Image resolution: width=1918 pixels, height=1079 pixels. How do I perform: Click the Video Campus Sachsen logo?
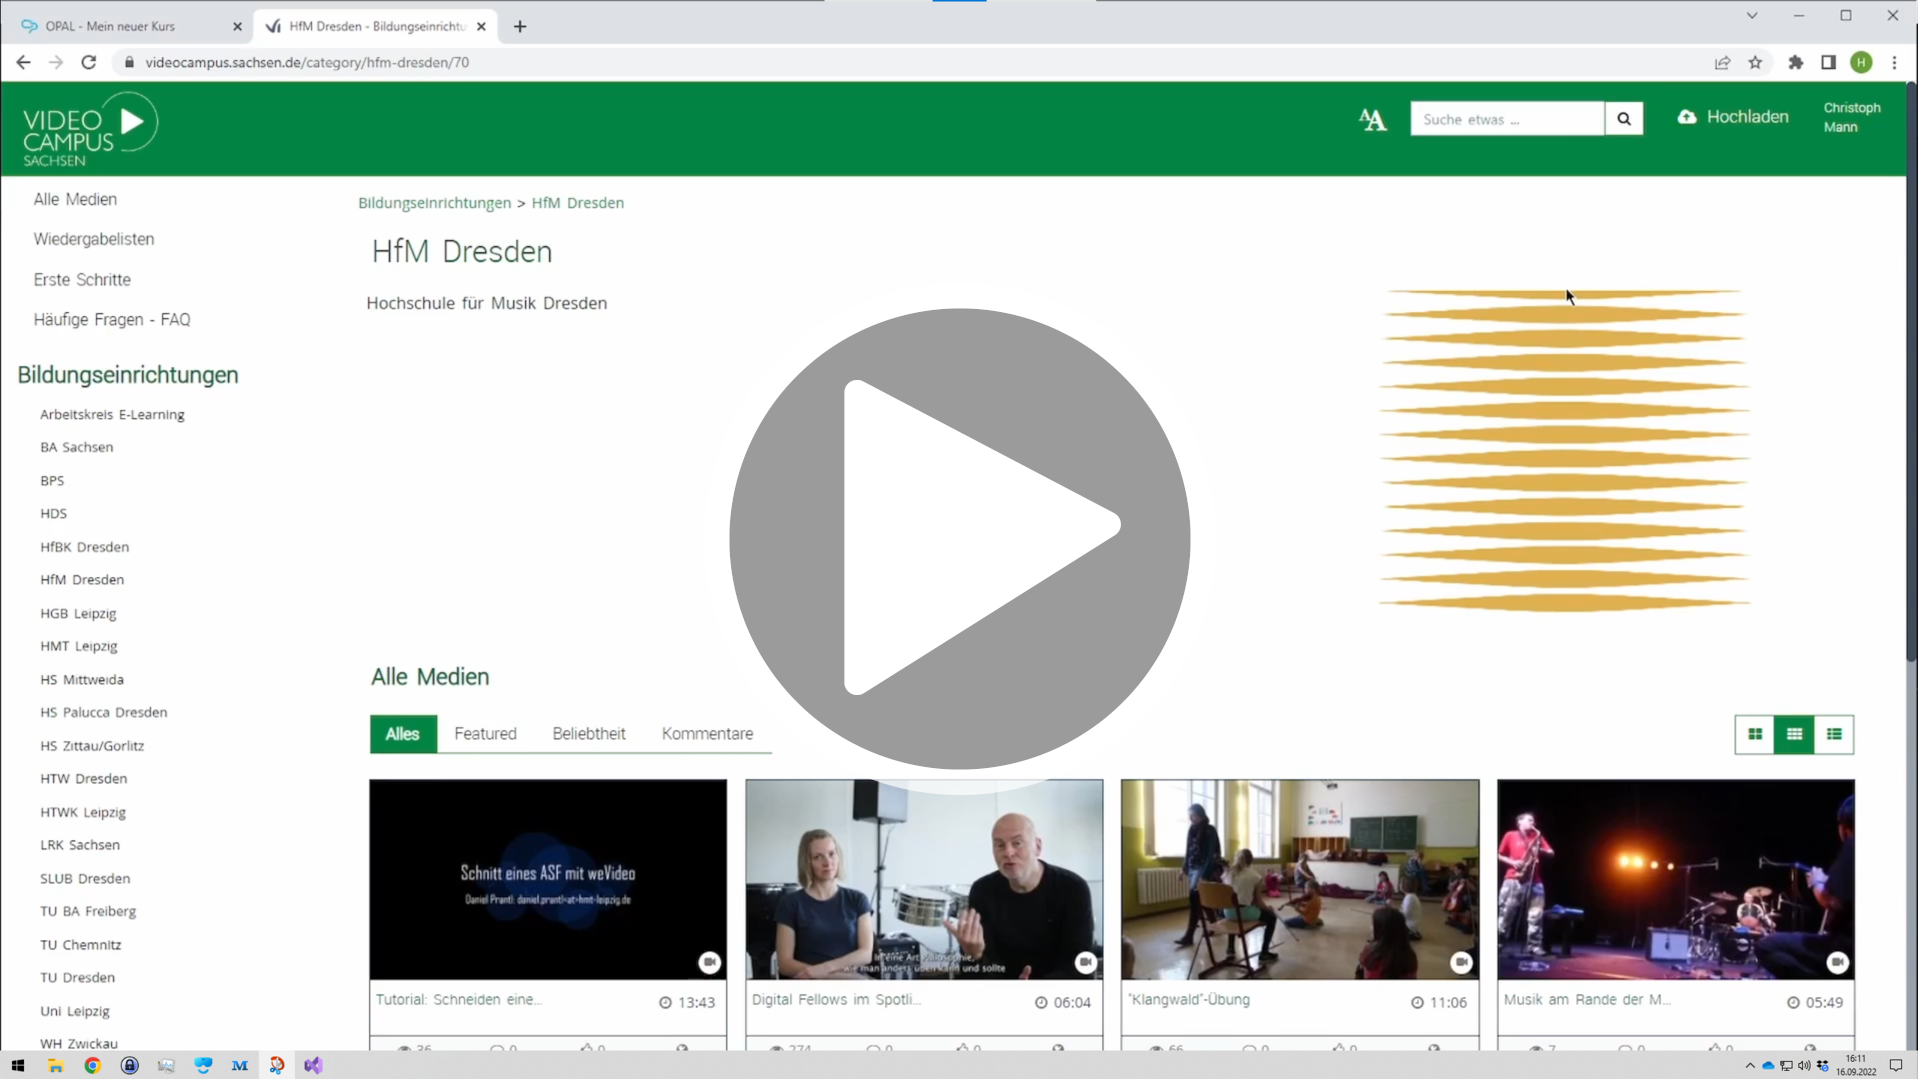click(90, 129)
